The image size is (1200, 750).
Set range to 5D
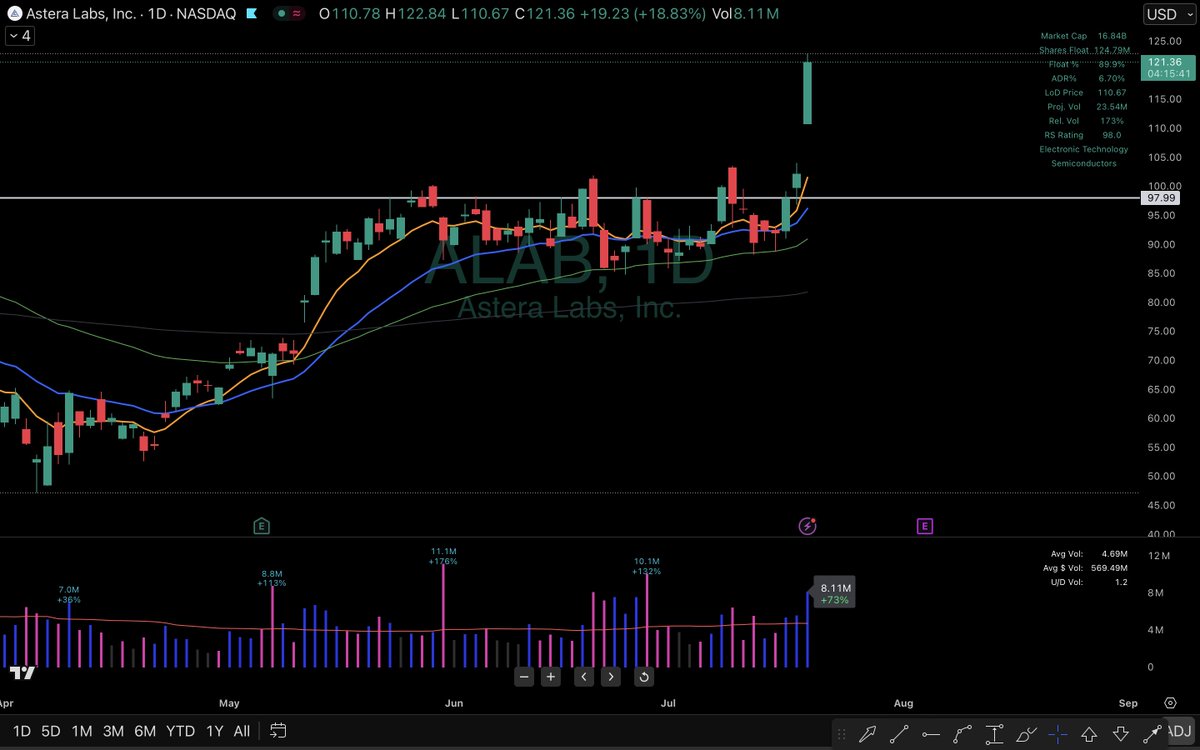coord(51,731)
